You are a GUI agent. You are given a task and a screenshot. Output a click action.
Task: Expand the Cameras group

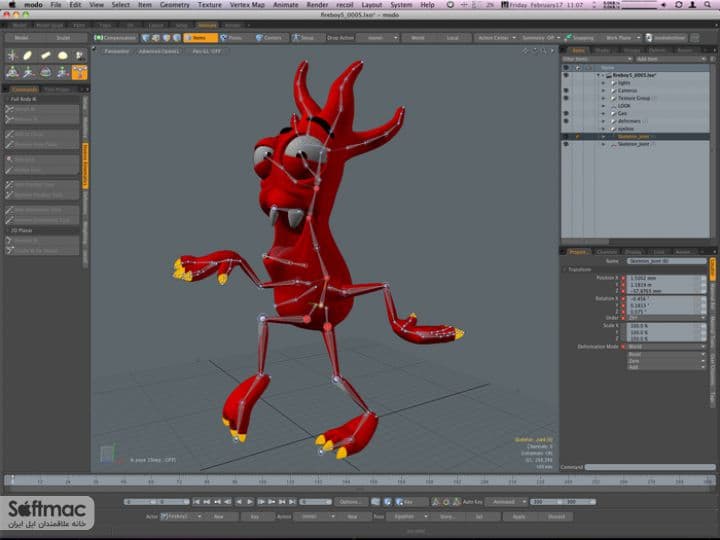point(604,90)
